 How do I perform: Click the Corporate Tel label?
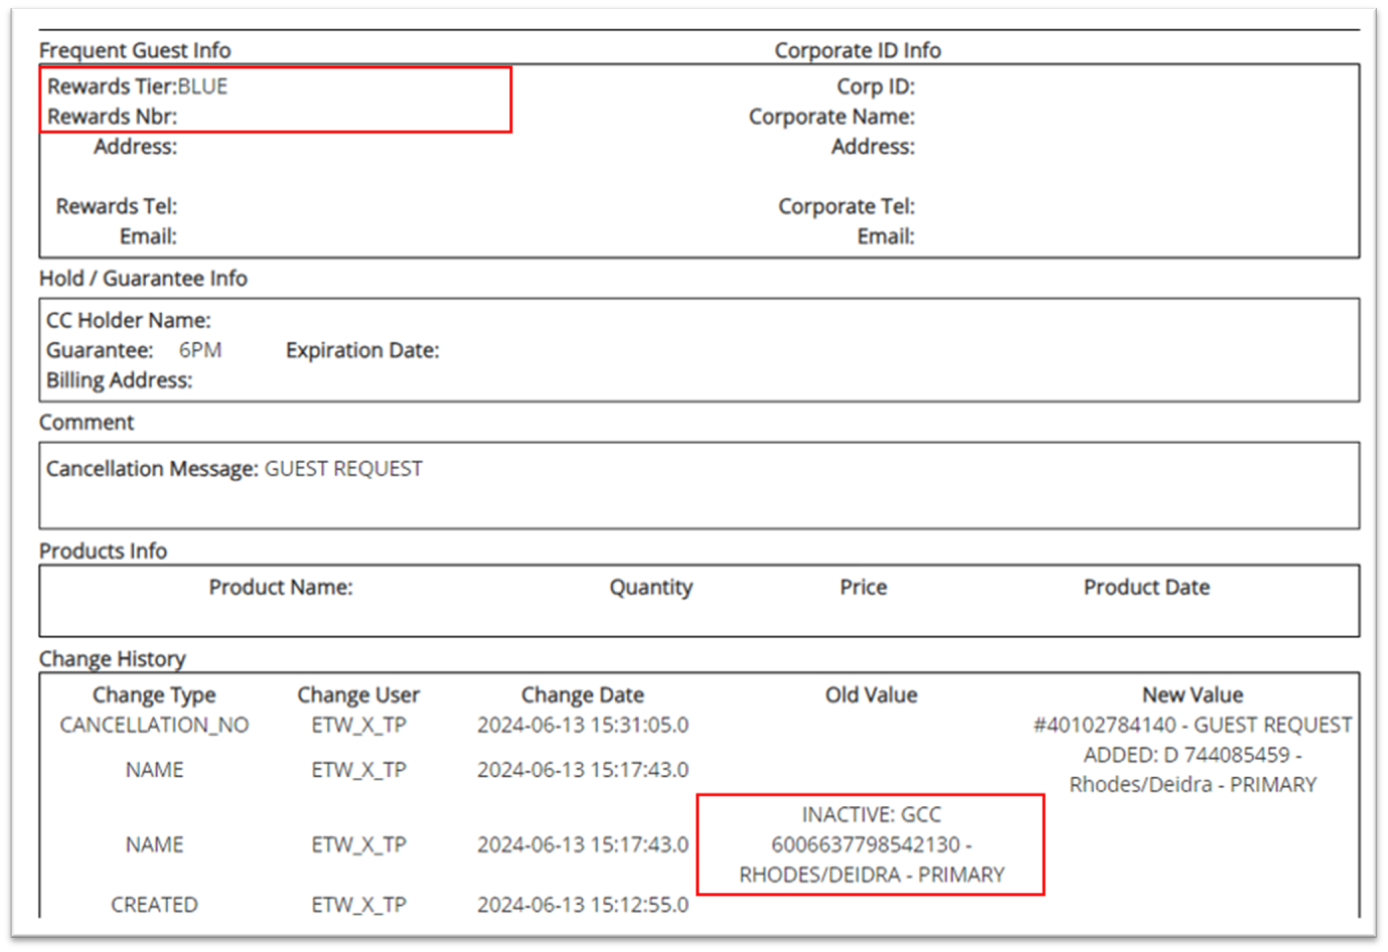click(846, 206)
